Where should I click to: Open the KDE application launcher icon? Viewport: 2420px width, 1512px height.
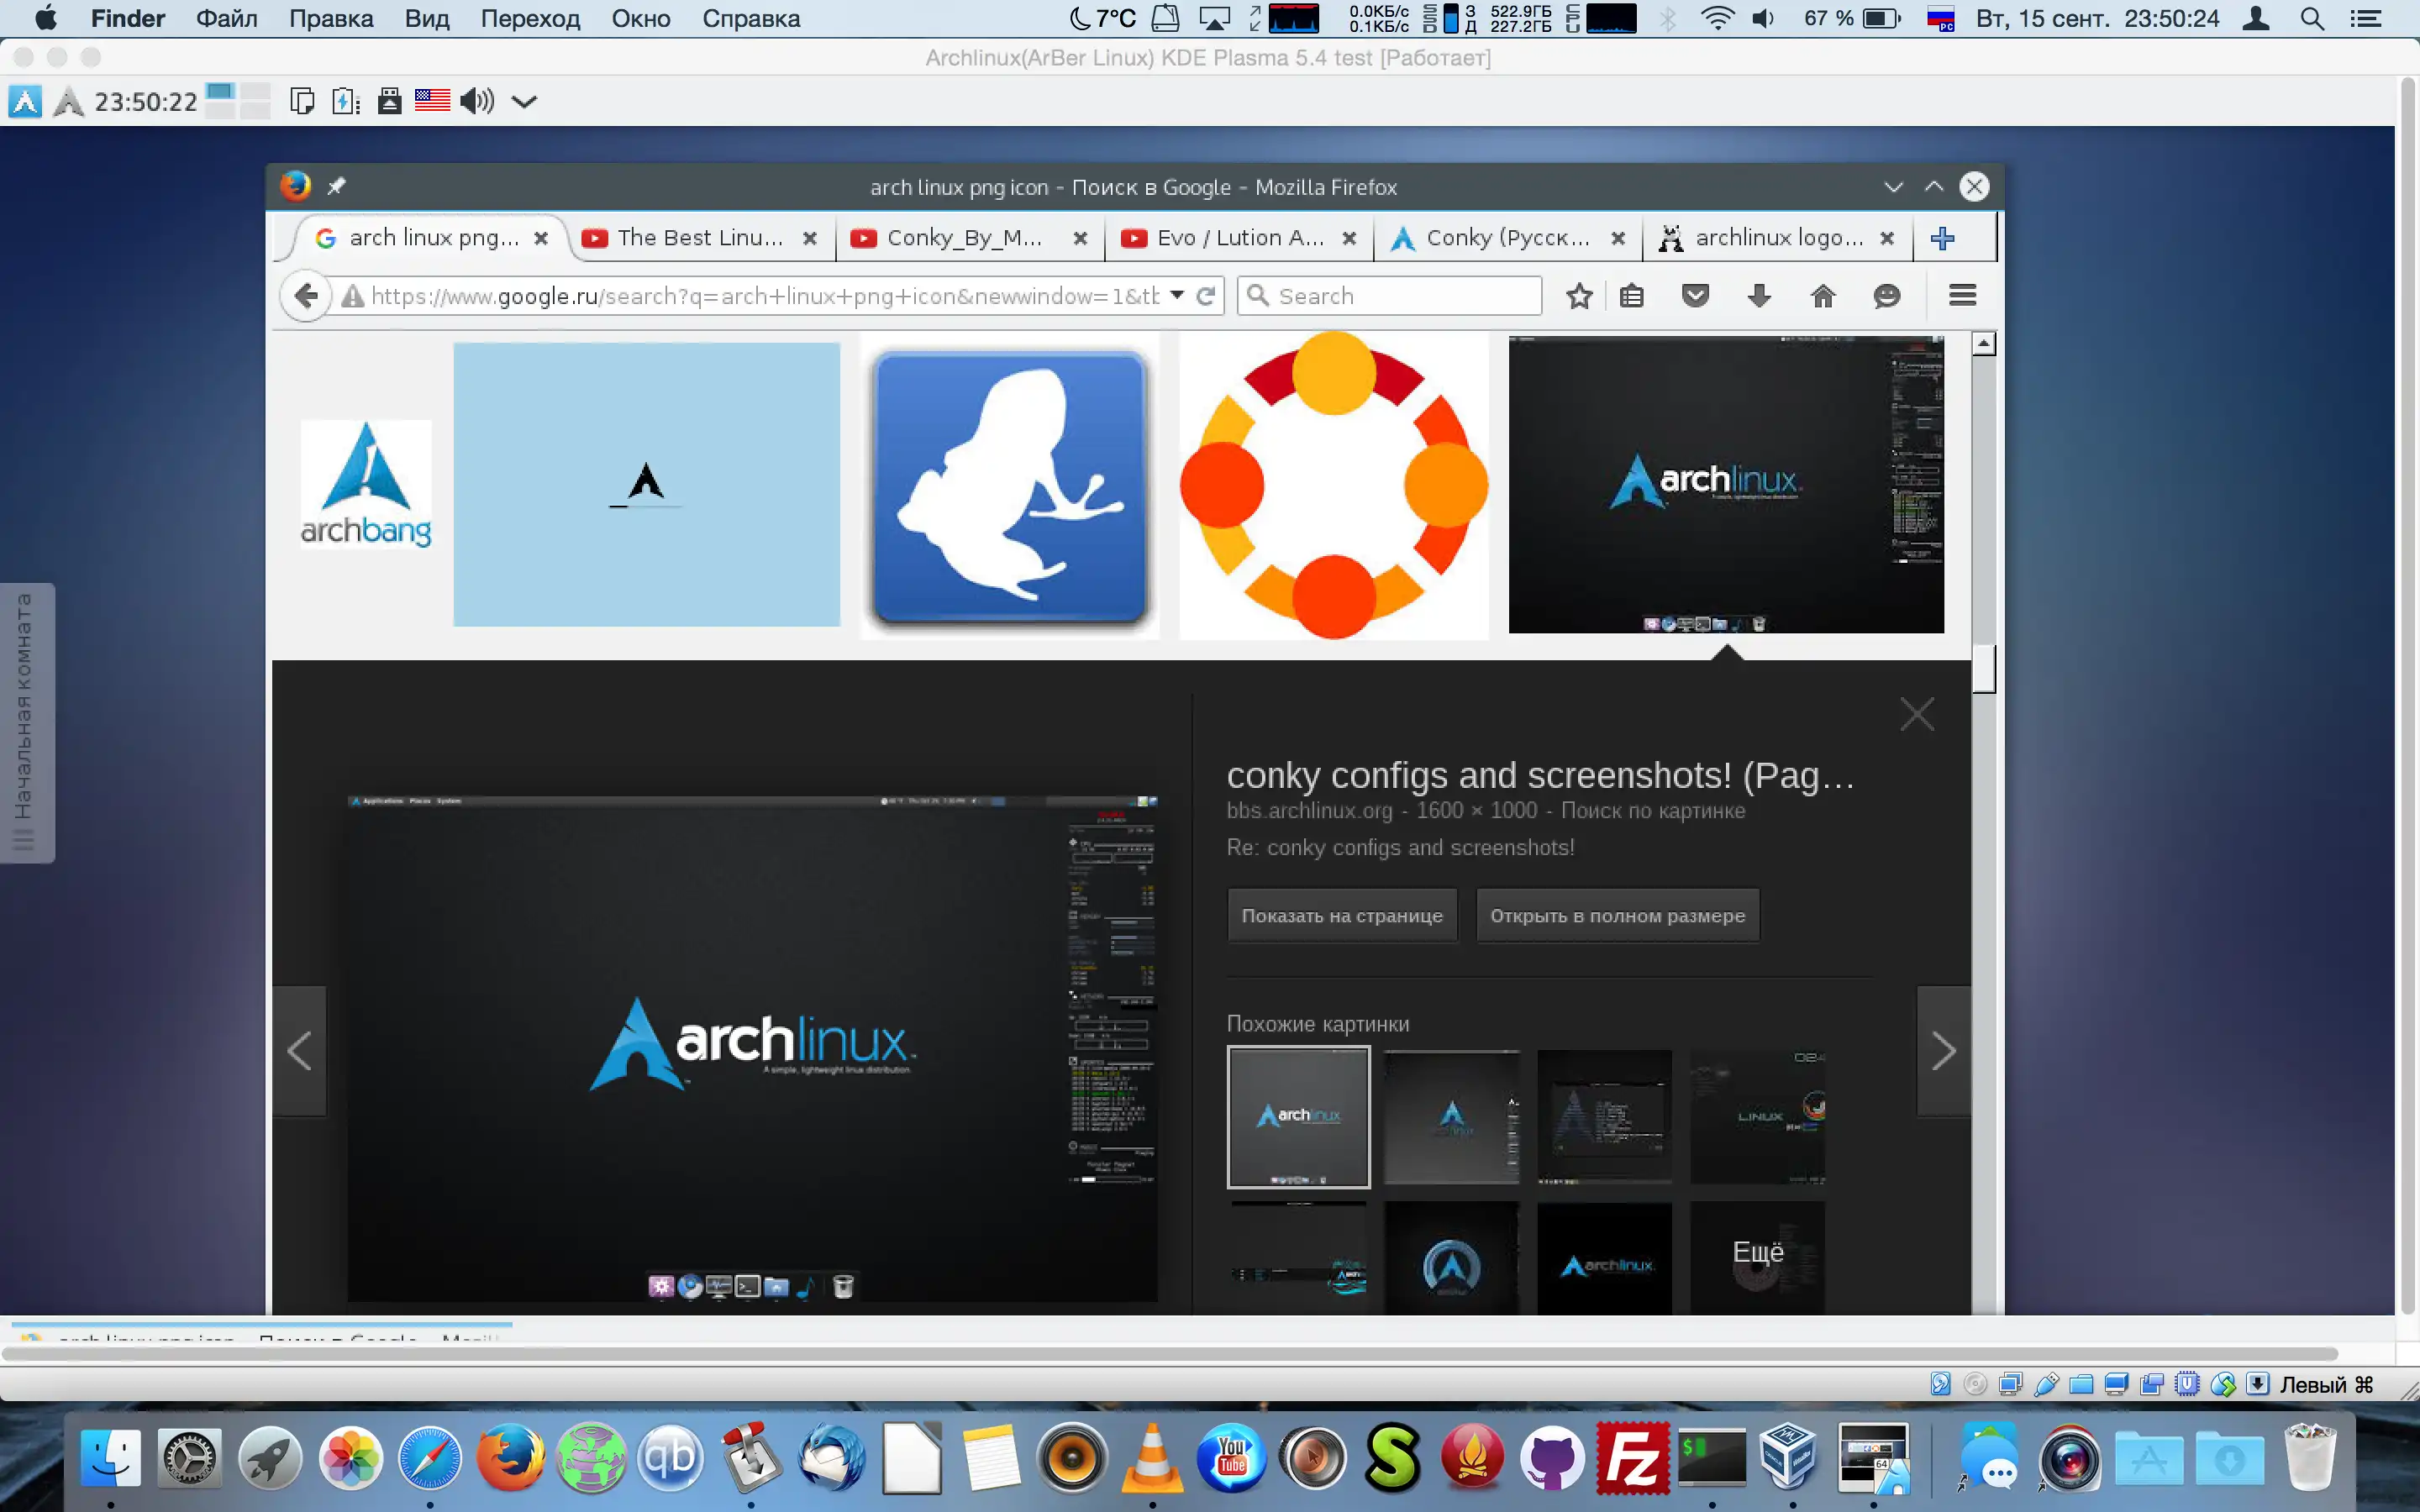[x=25, y=101]
